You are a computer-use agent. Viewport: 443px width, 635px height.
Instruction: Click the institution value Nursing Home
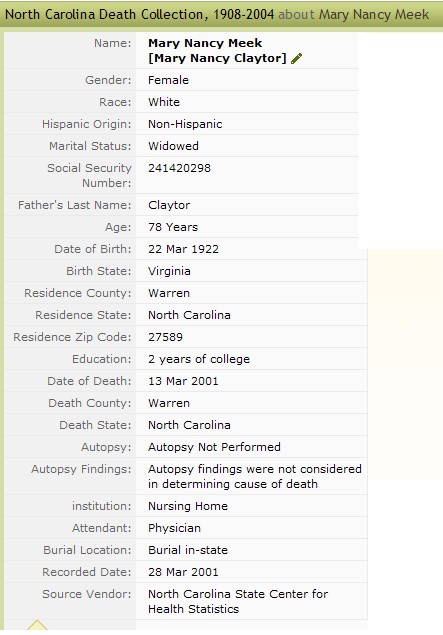coord(188,506)
